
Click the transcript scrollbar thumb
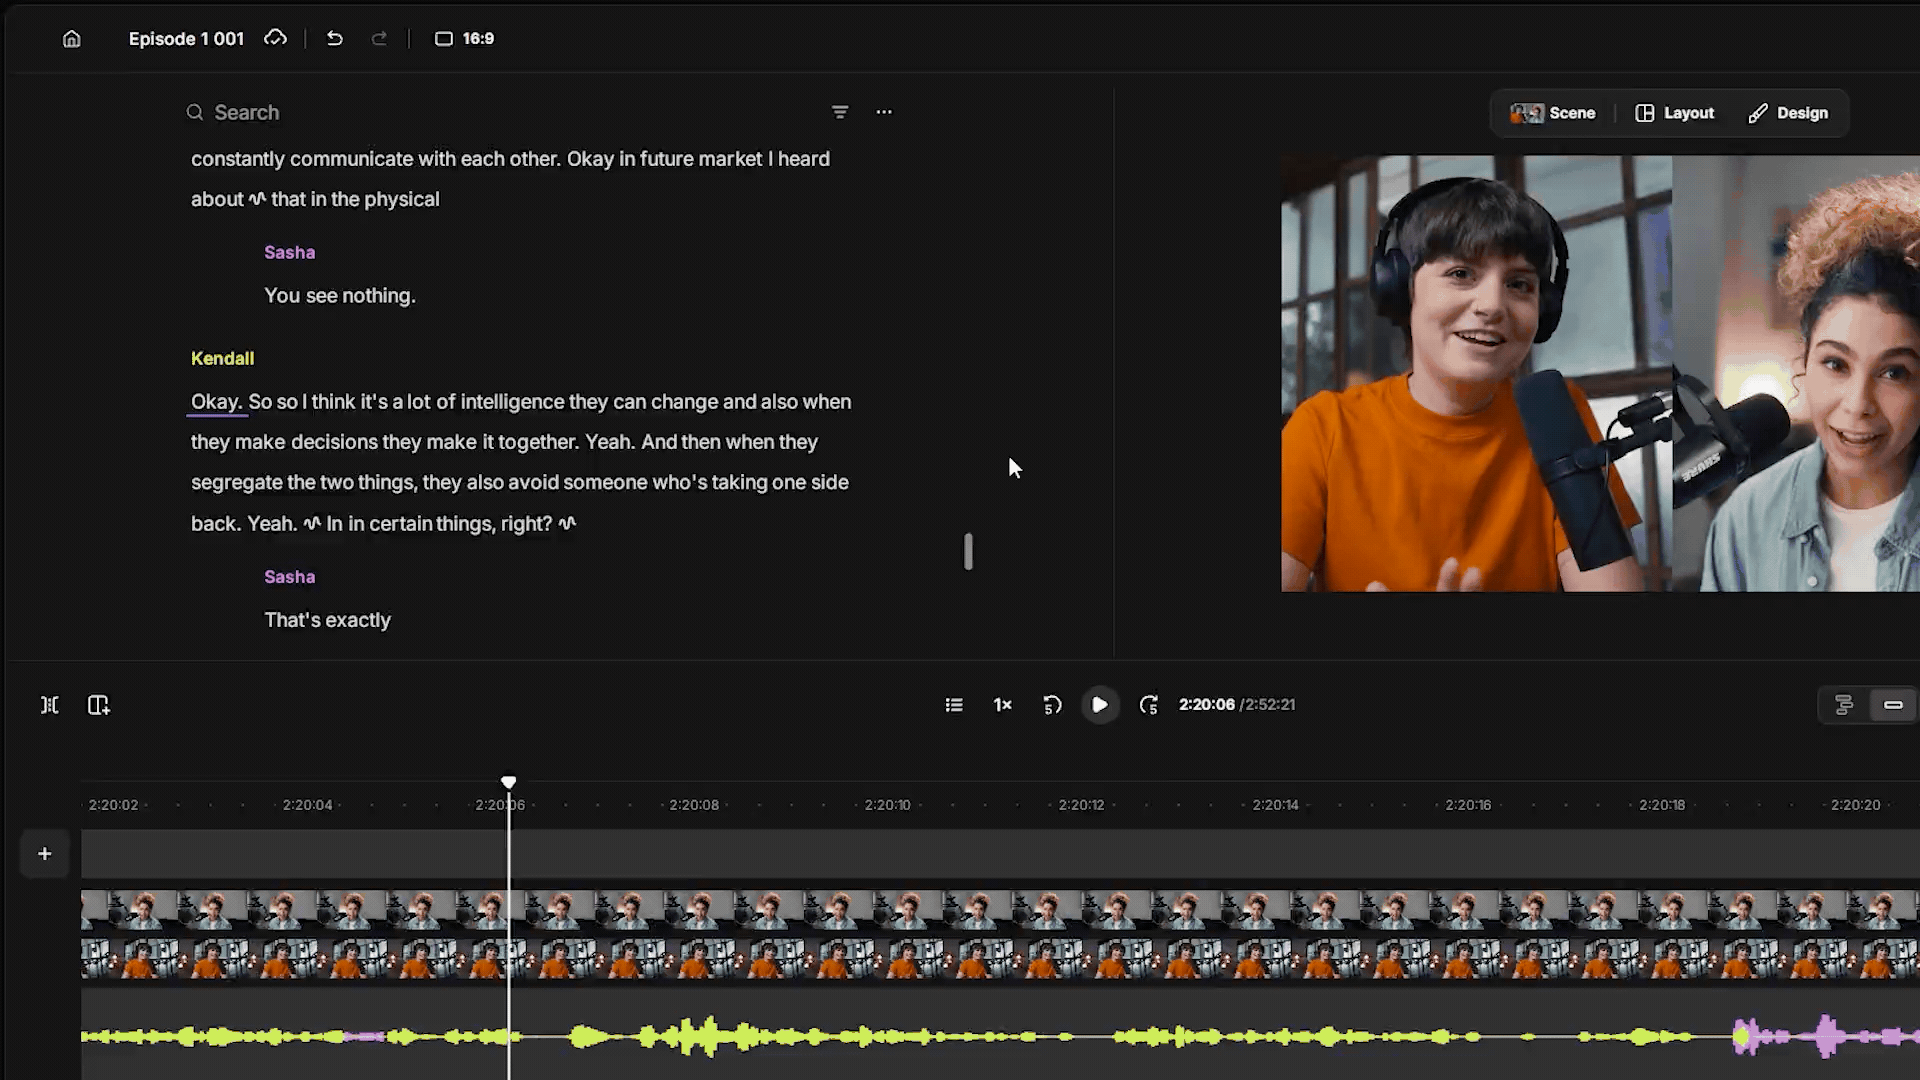[968, 551]
